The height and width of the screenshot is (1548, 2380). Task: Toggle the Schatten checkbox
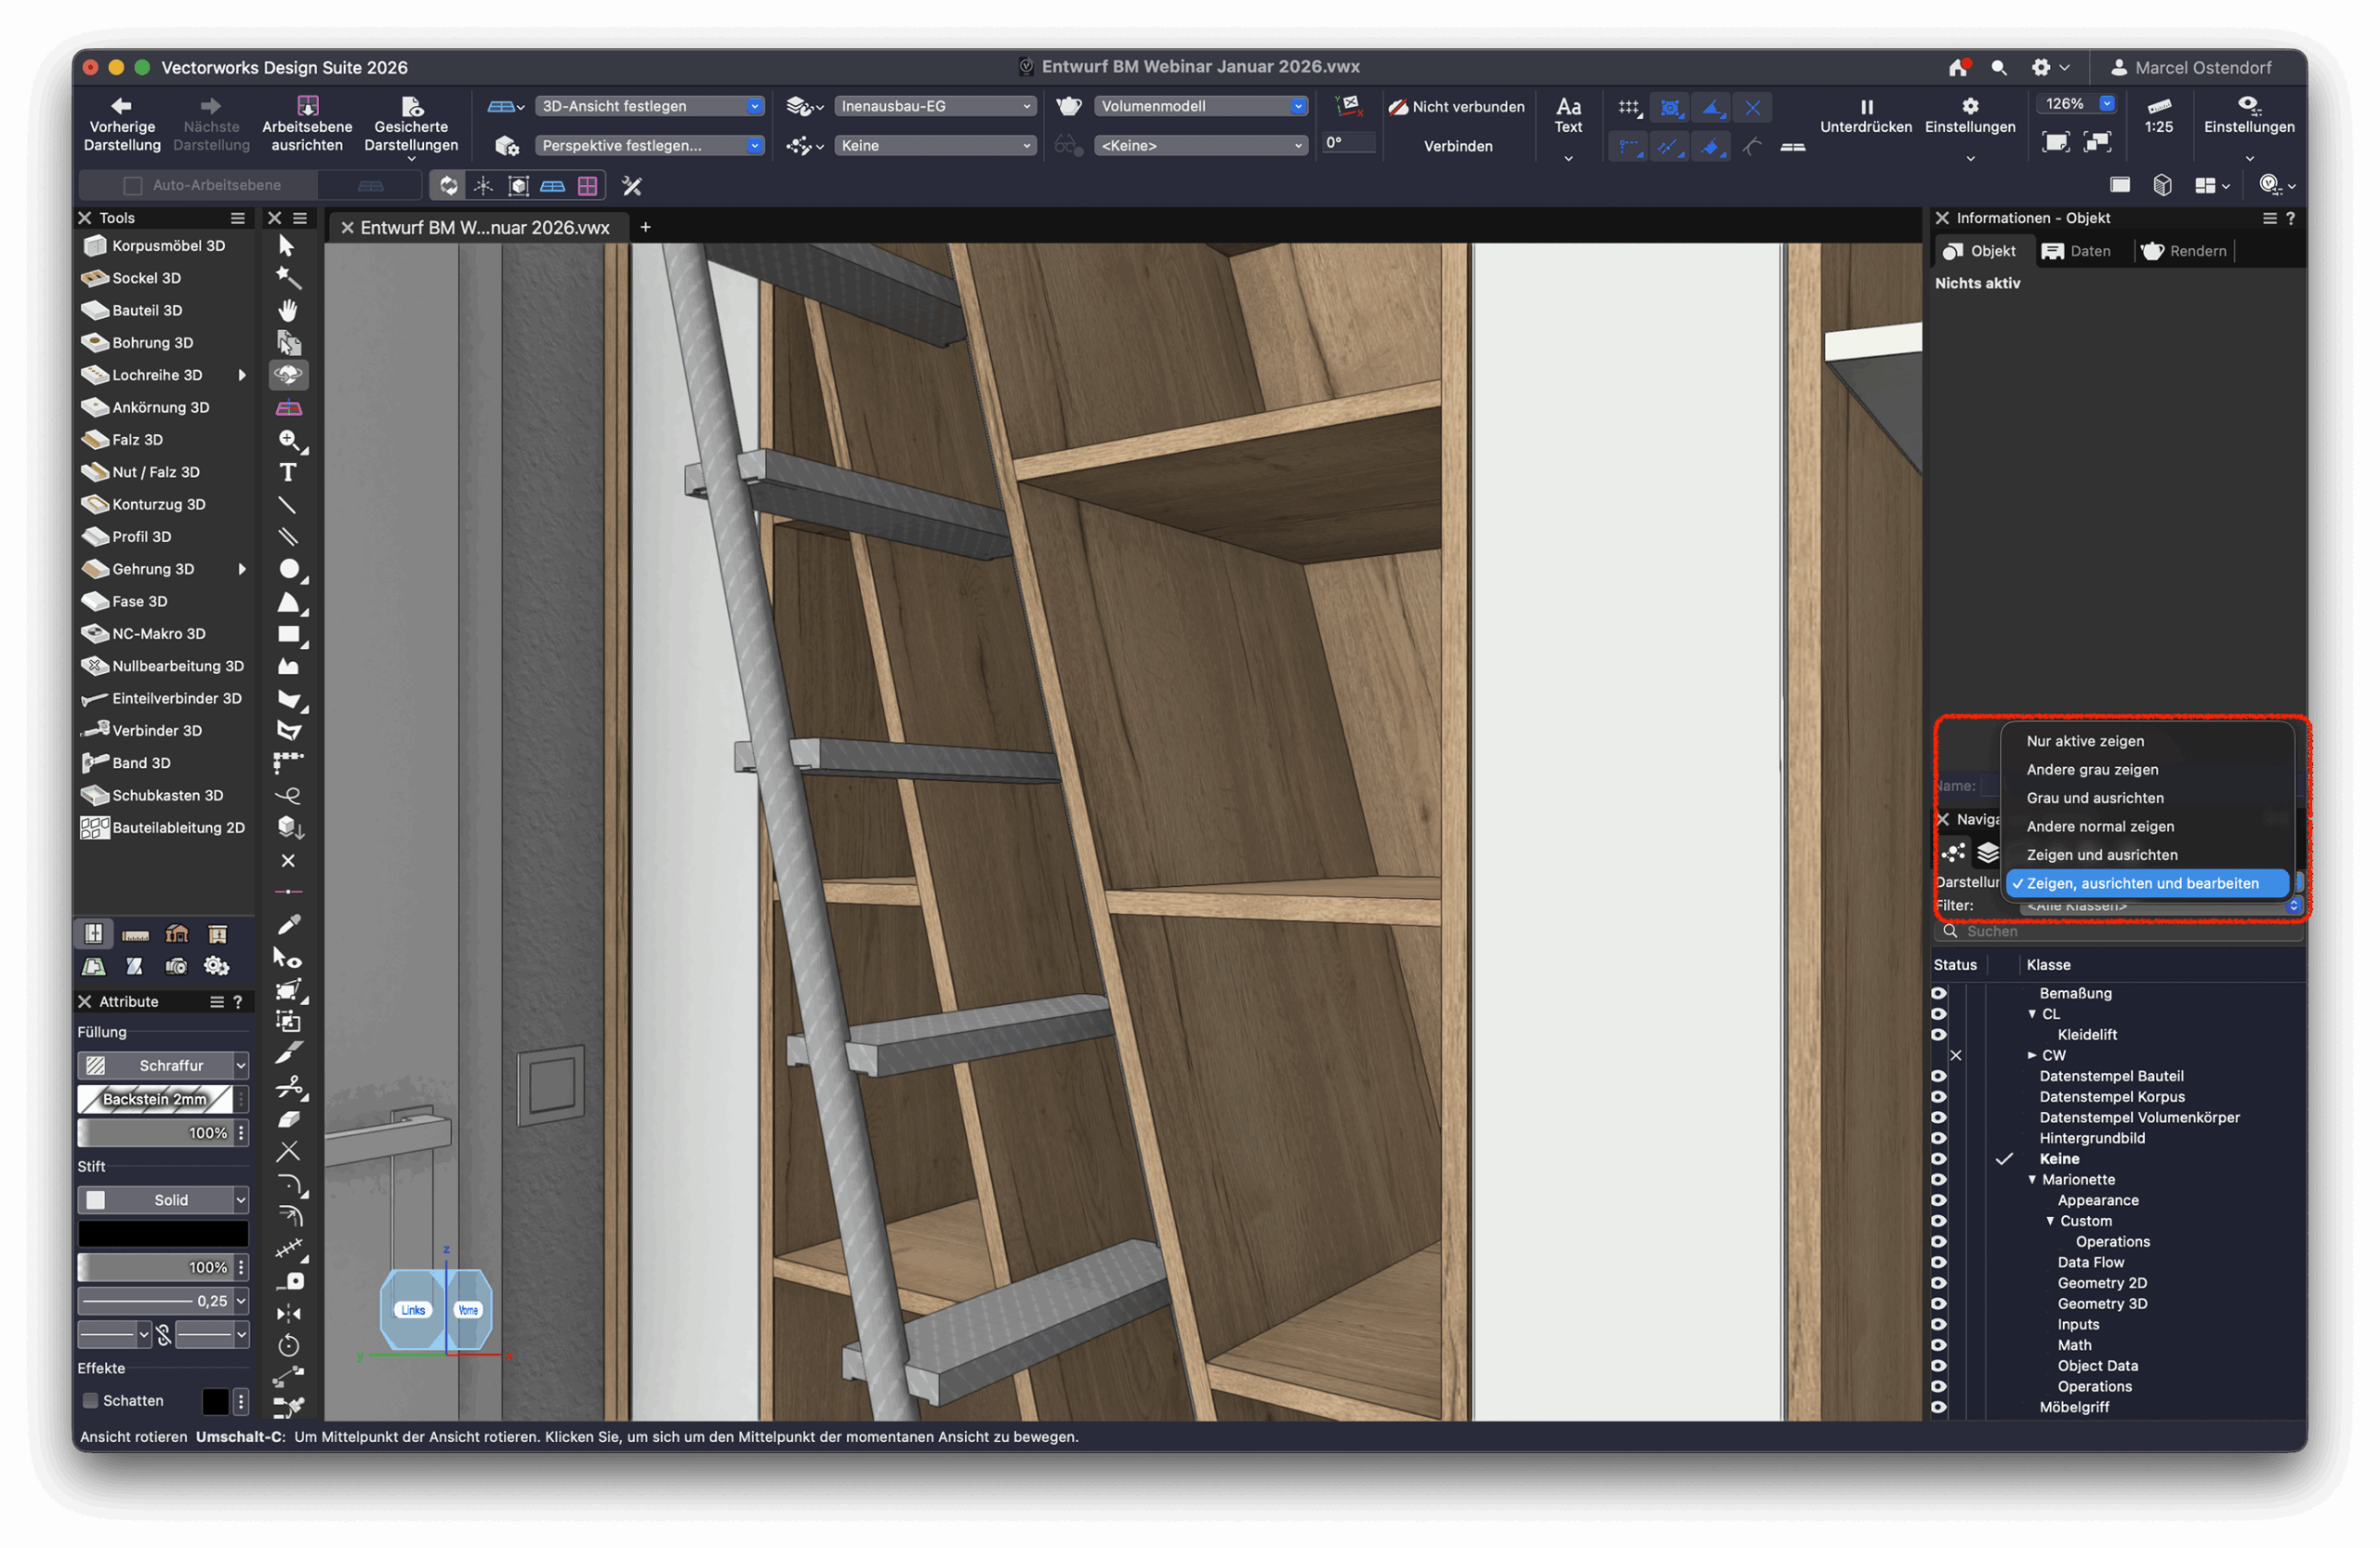(x=91, y=1401)
